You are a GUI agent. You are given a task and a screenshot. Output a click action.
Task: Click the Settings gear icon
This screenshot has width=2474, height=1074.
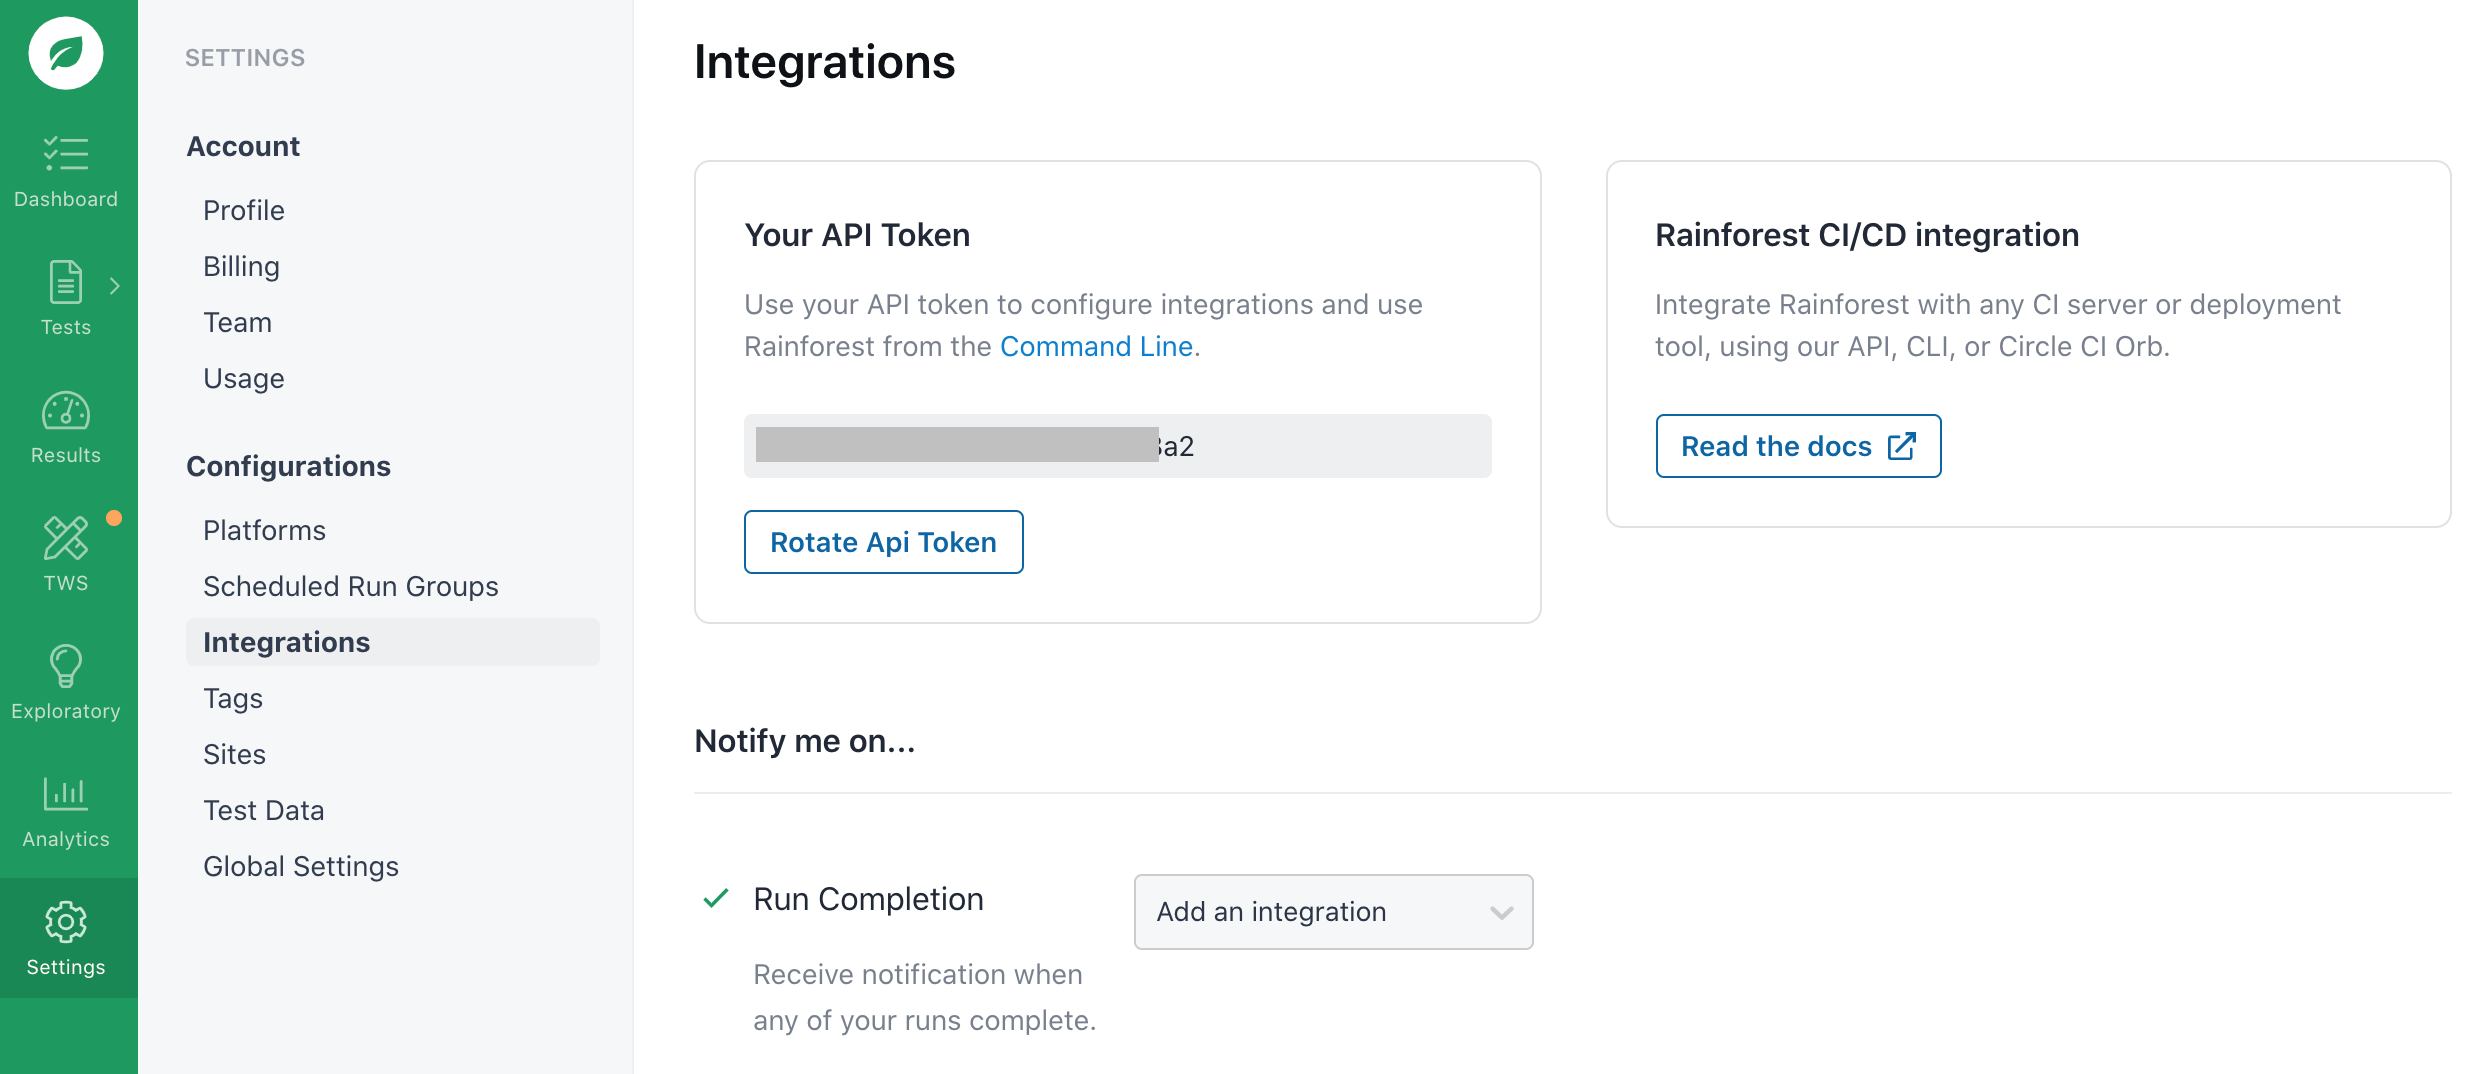tap(66, 923)
